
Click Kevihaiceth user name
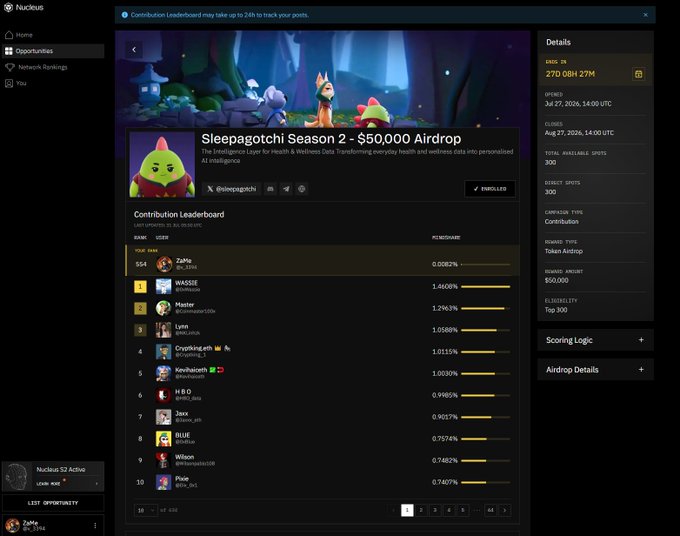[x=191, y=370]
